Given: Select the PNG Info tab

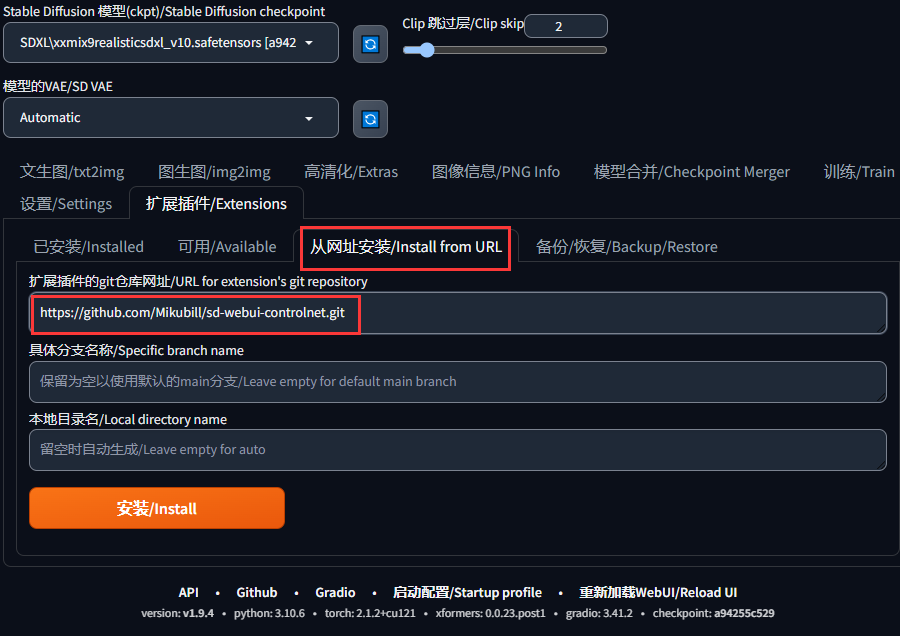Looking at the screenshot, I should click(x=495, y=172).
